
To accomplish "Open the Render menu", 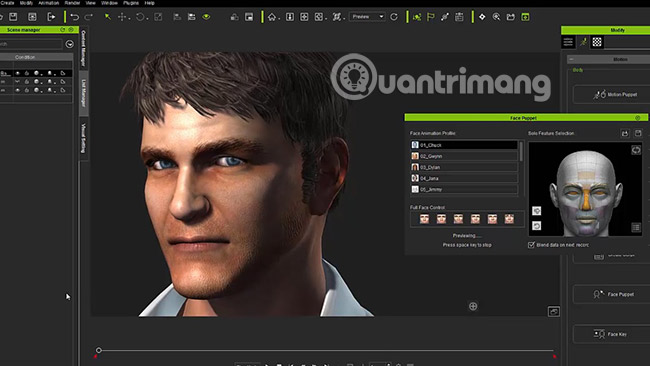I will [x=72, y=3].
